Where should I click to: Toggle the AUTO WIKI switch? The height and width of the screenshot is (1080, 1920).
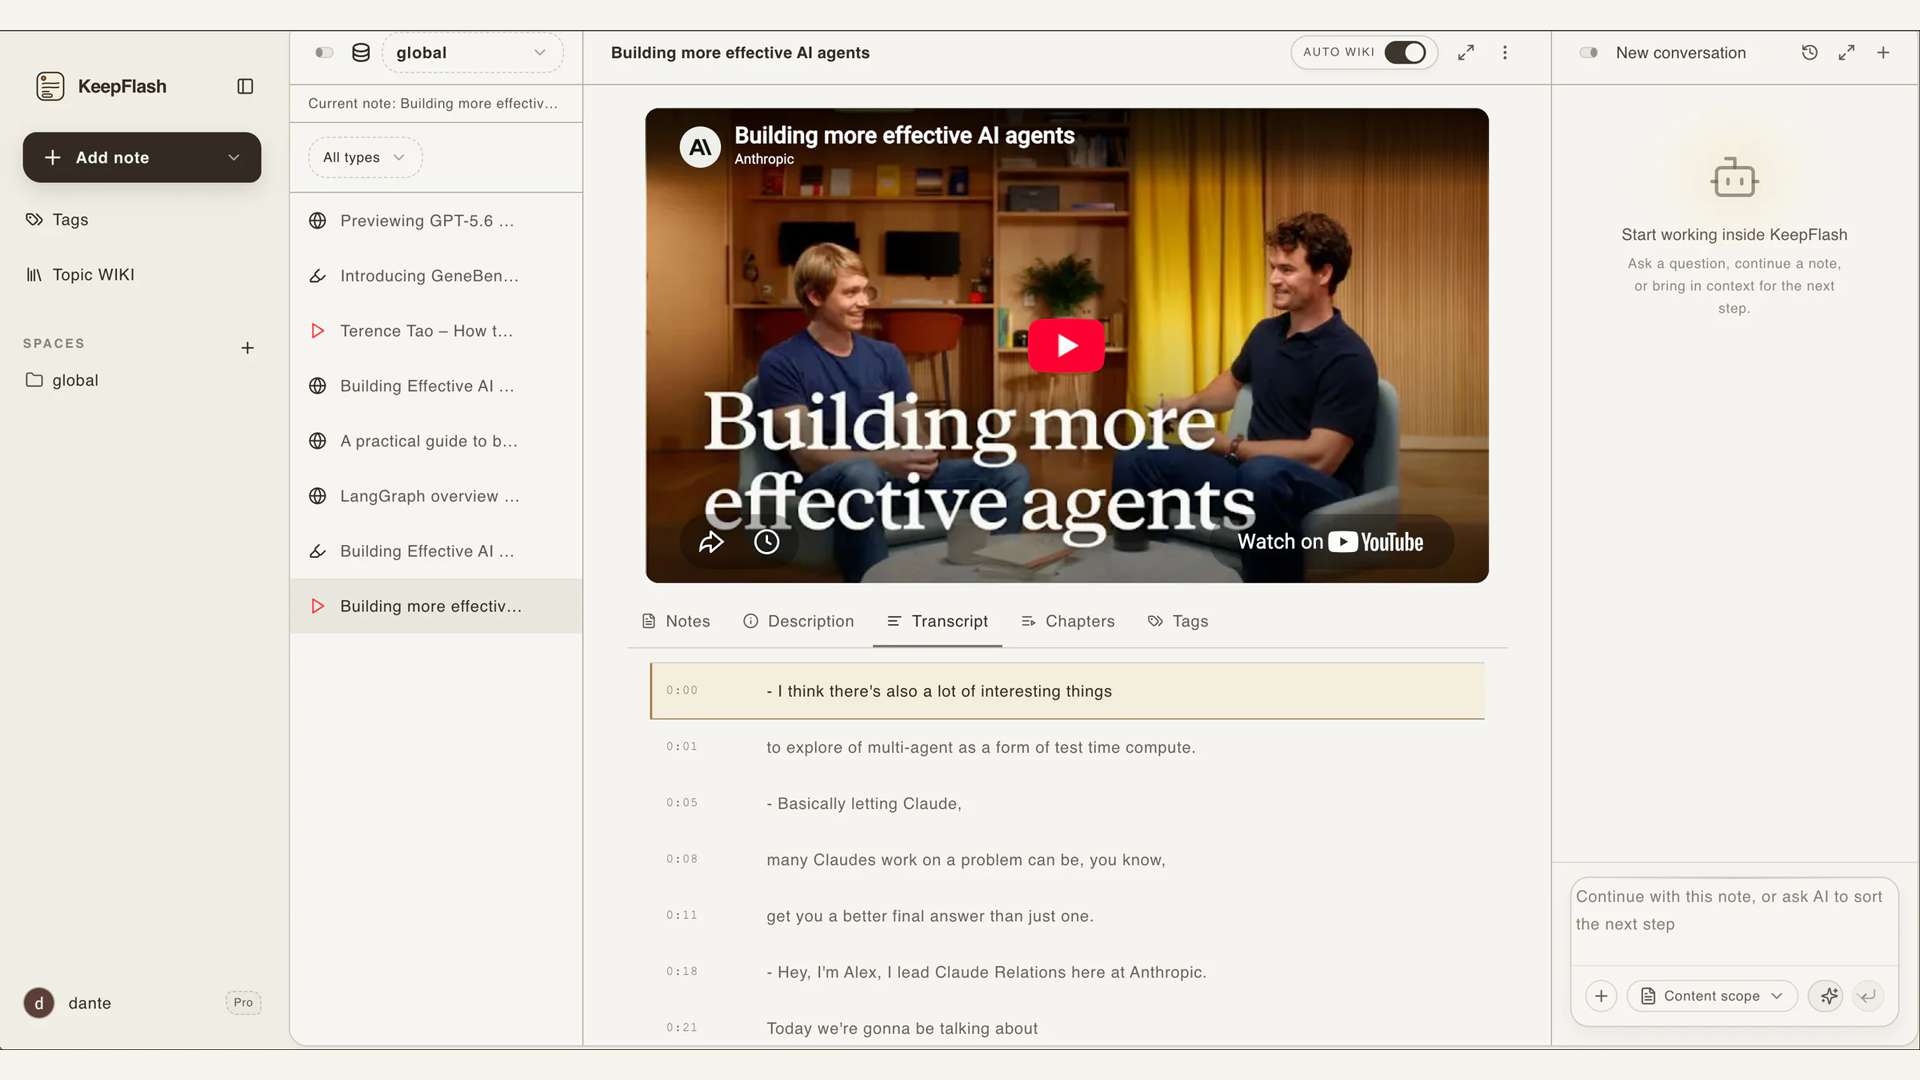tap(1405, 52)
